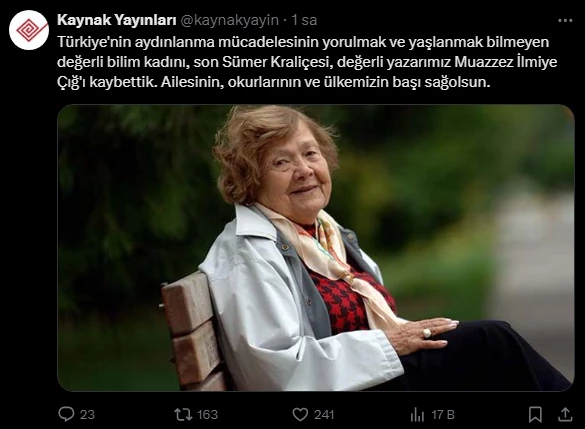Open the attached photo of the woman on the bench
This screenshot has height=429, width=585.
[316, 248]
